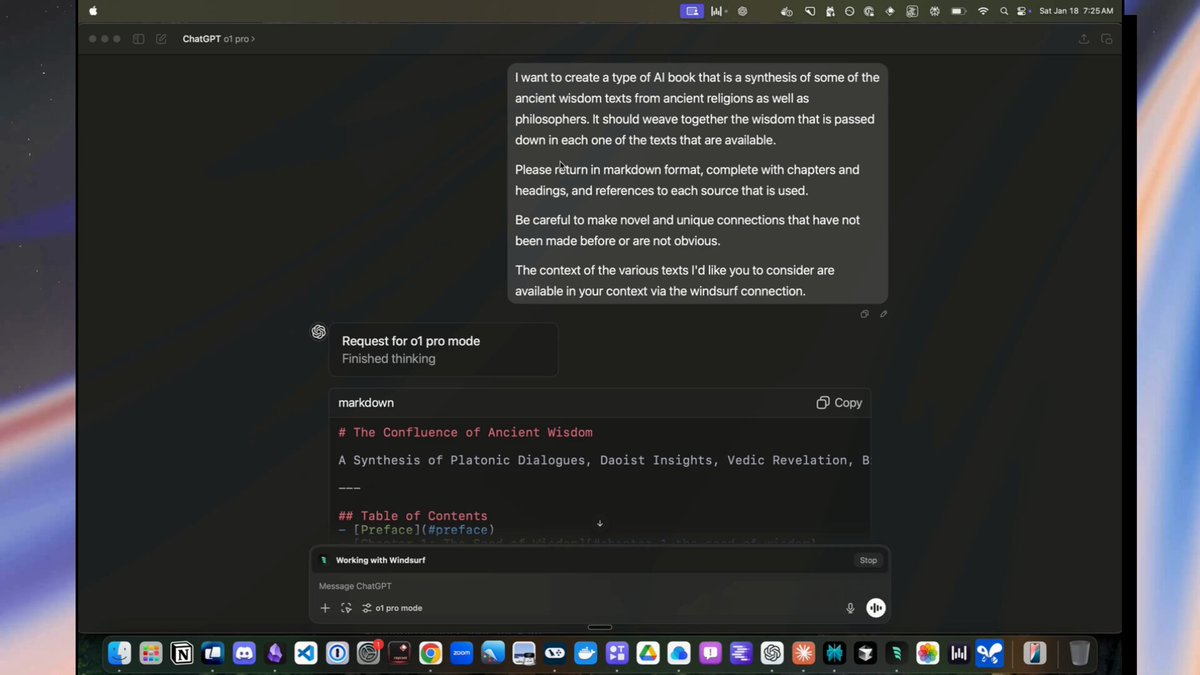
Task: Open the Apple menu
Action: pyautogui.click(x=94, y=11)
